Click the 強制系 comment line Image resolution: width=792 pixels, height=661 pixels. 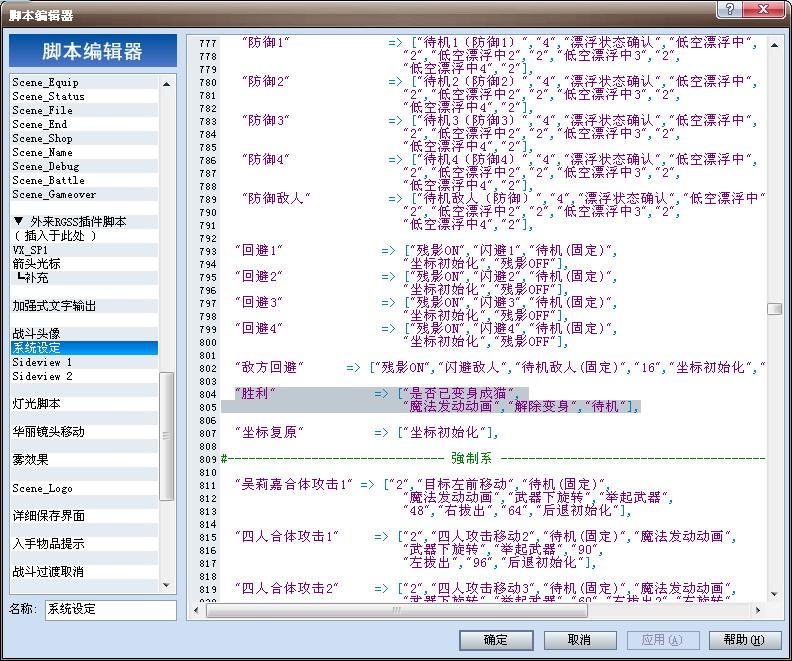click(493, 459)
